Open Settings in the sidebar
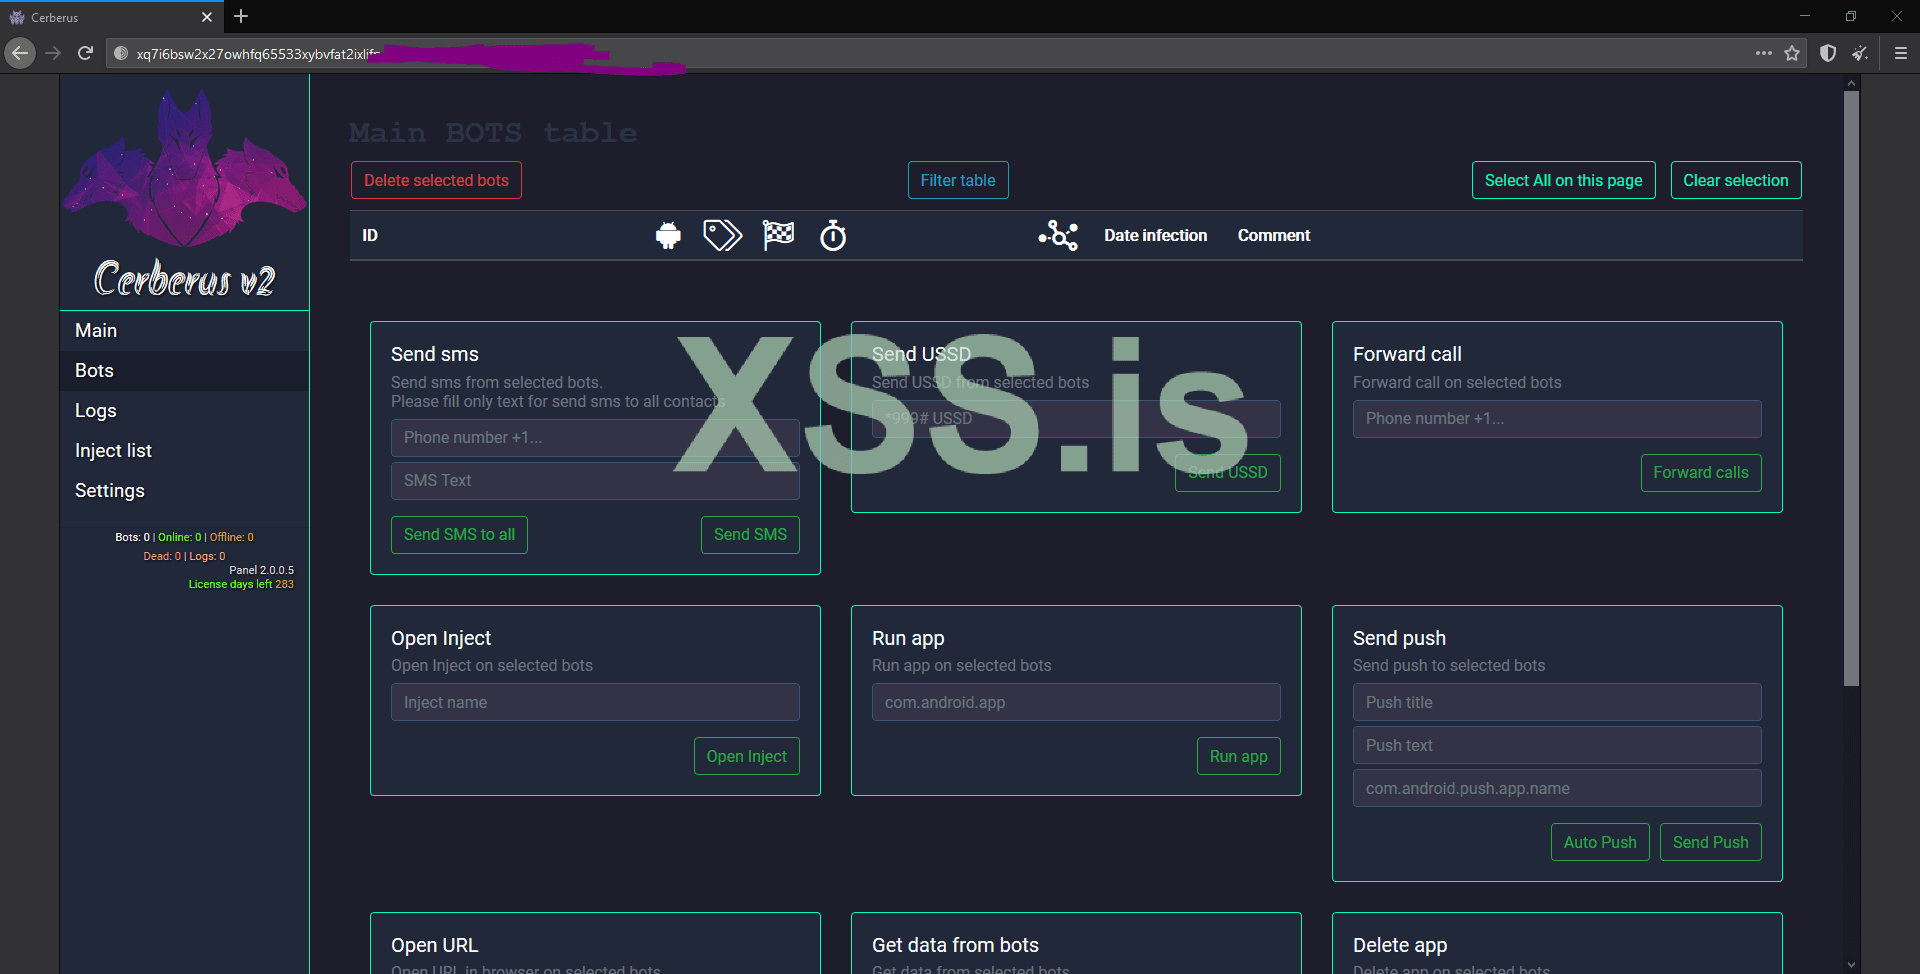 point(184,491)
